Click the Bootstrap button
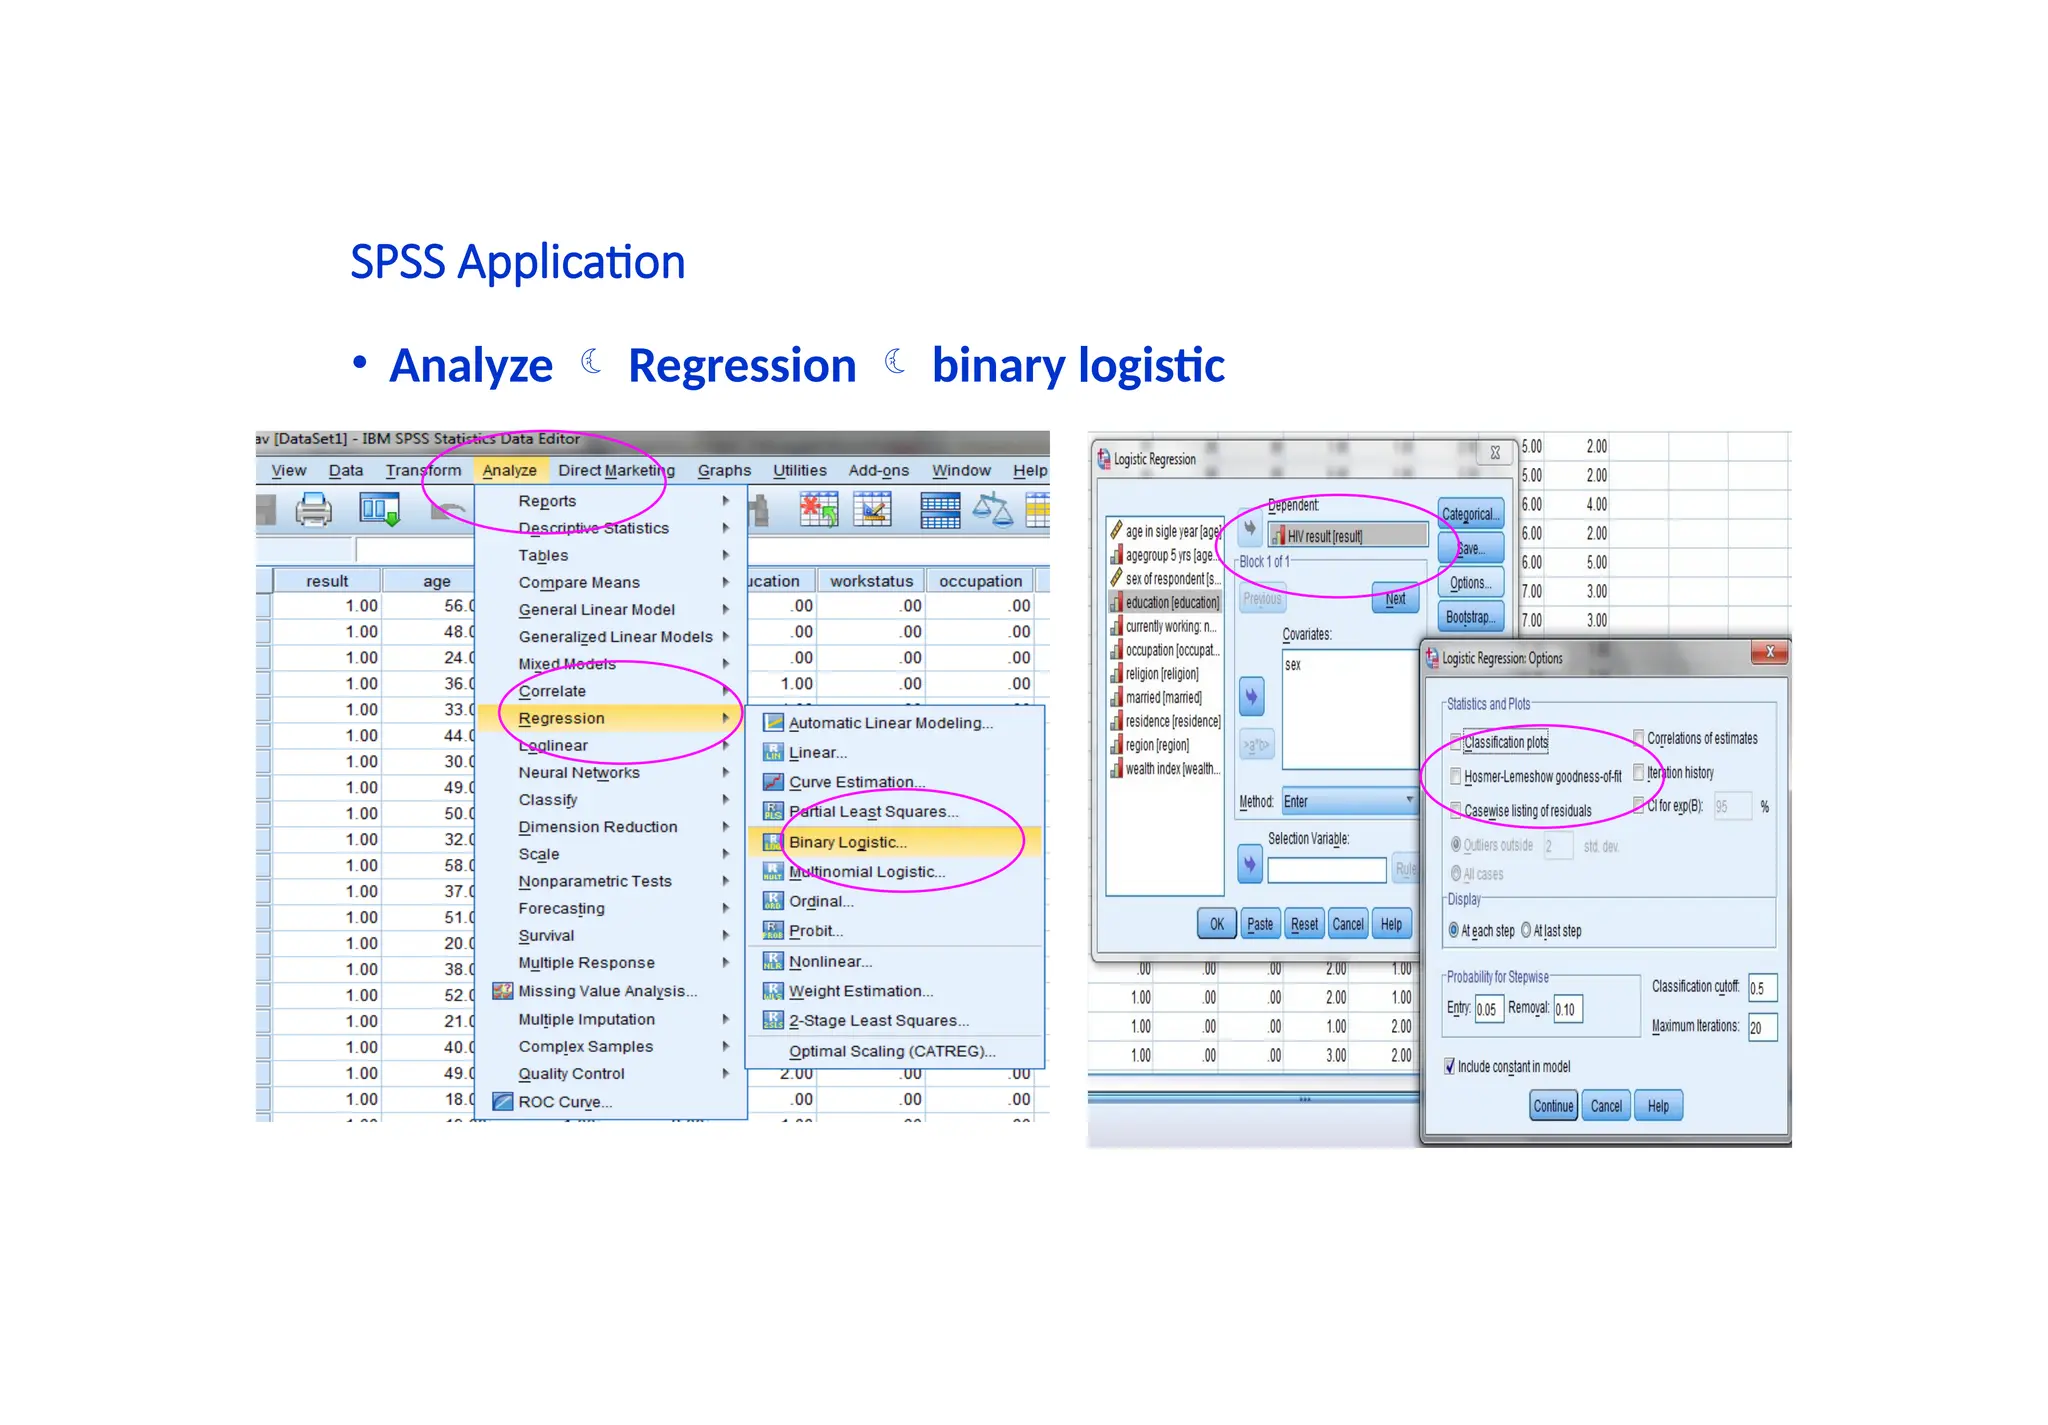 [1470, 617]
